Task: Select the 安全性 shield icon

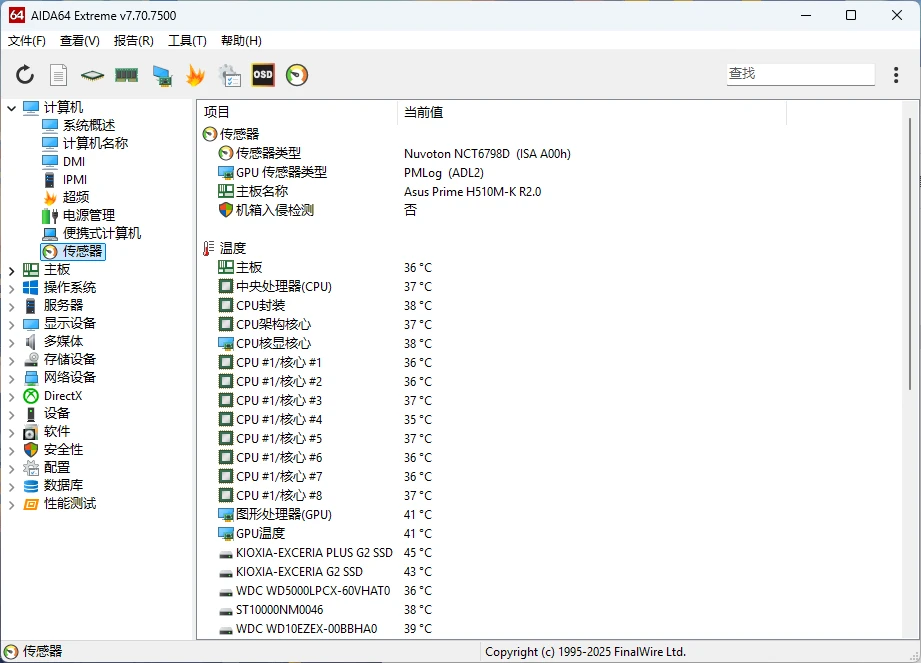Action: pyautogui.click(x=31, y=450)
